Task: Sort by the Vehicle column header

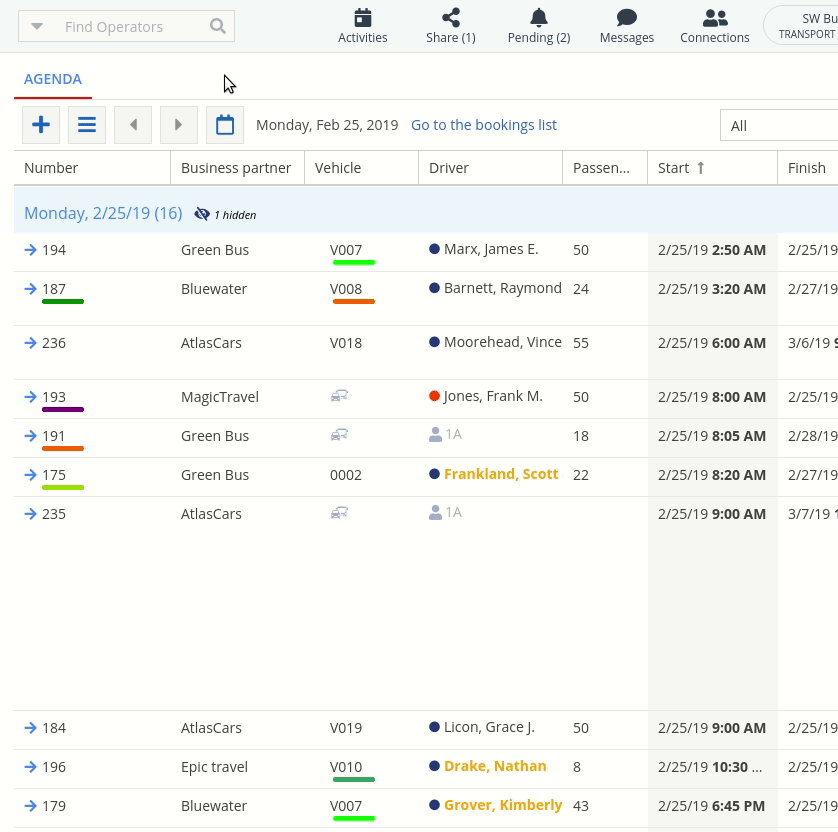Action: [x=361, y=168]
